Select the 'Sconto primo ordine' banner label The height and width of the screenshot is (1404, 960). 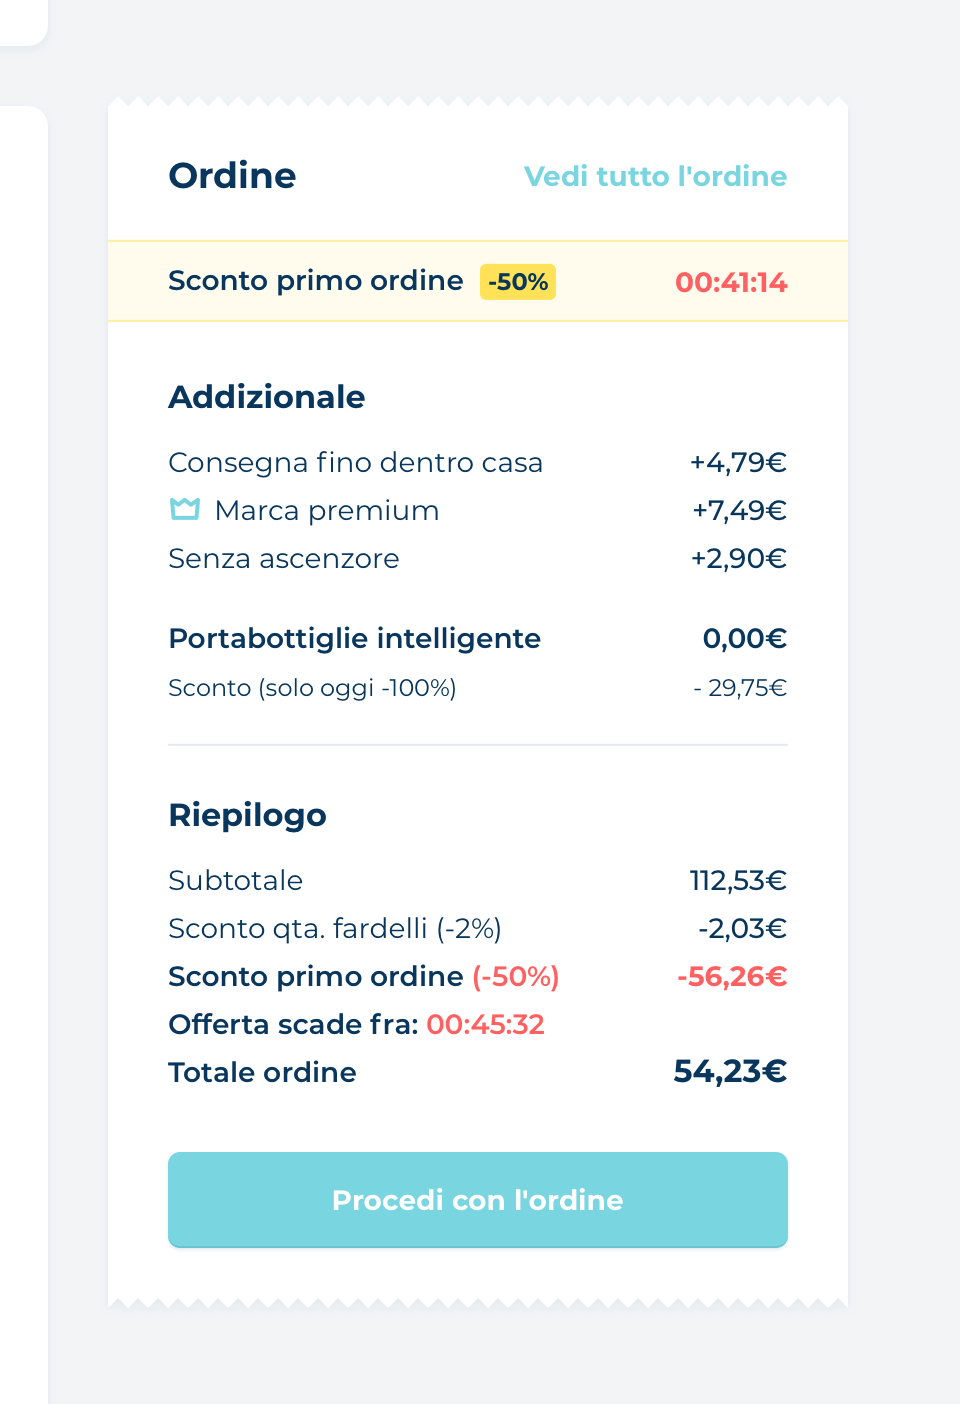[x=315, y=281]
